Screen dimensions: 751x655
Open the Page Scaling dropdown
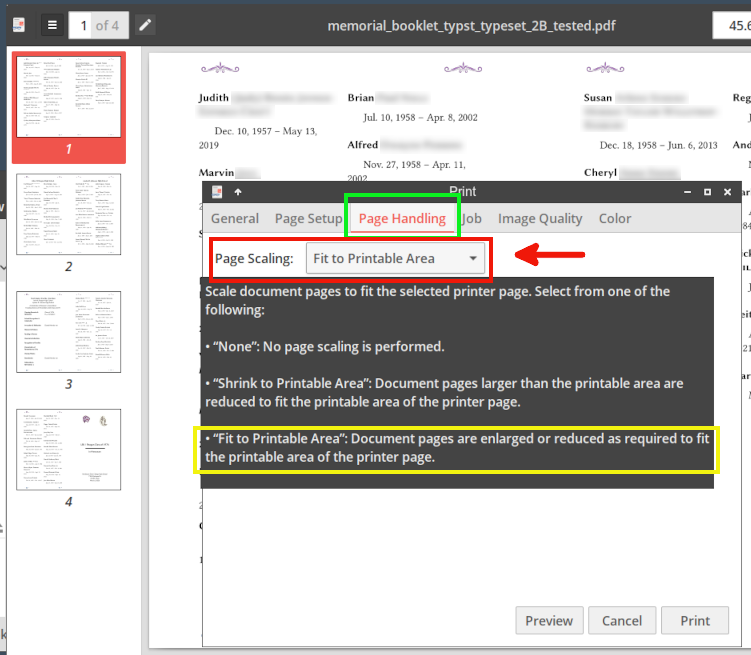395,258
